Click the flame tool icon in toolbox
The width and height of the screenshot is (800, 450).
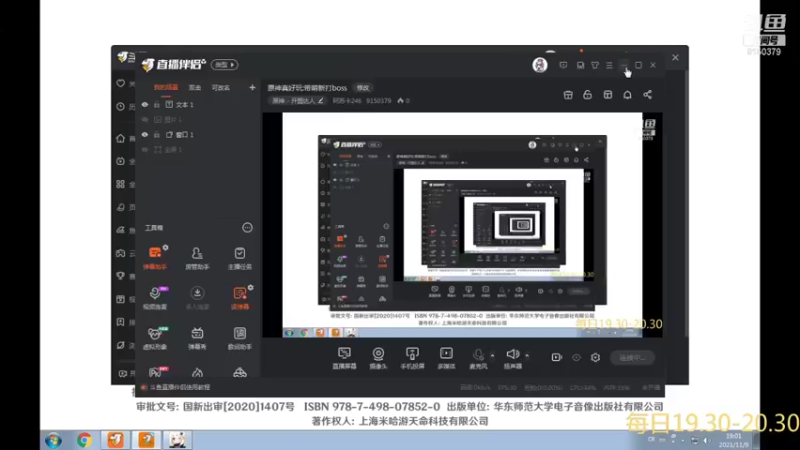[197, 372]
